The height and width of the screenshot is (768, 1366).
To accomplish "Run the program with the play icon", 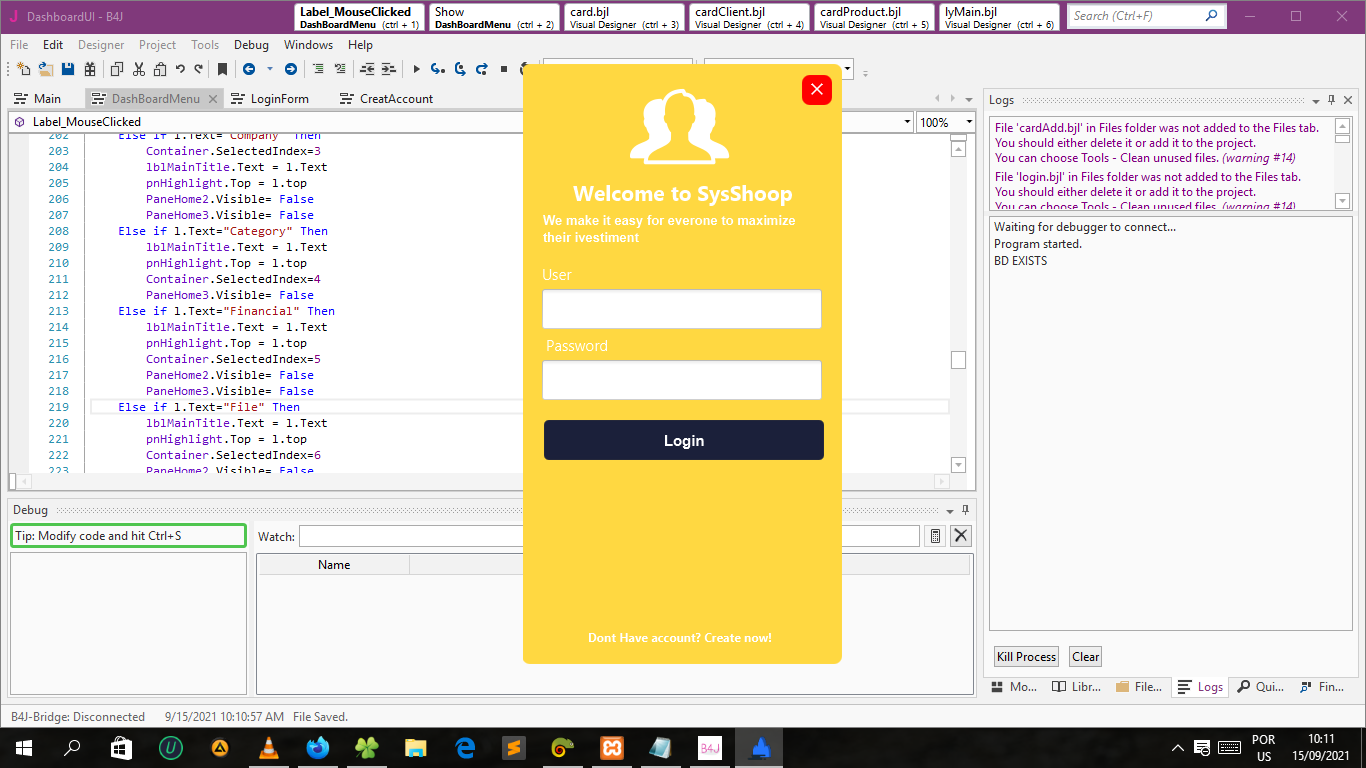I will (x=417, y=69).
